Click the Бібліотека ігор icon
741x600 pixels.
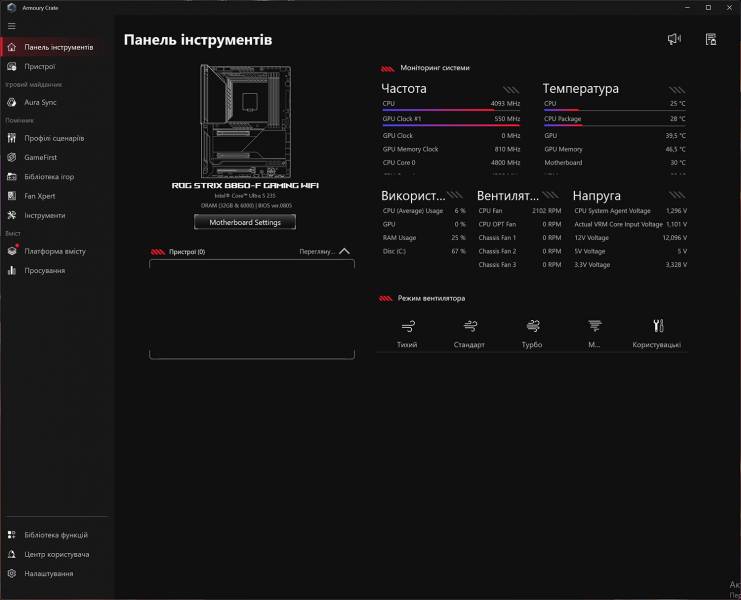tap(12, 177)
